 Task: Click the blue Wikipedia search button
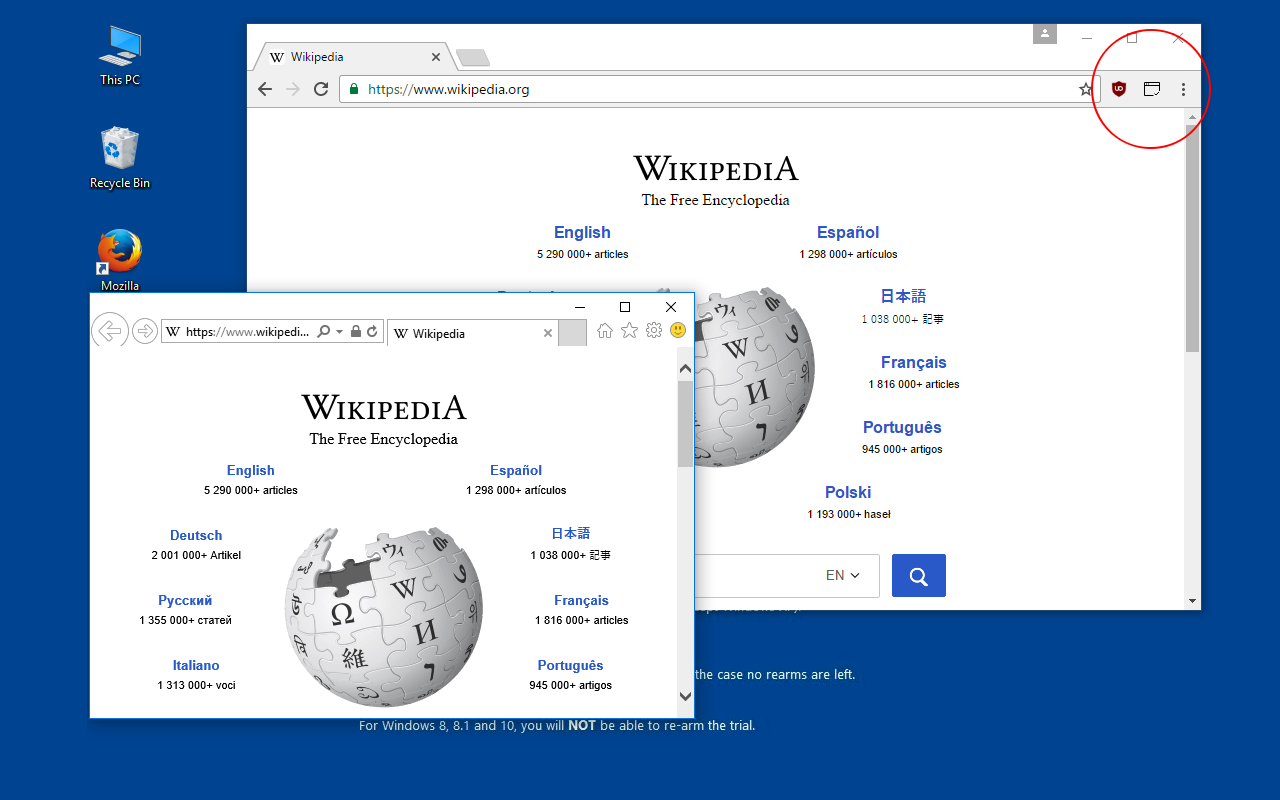tap(919, 576)
